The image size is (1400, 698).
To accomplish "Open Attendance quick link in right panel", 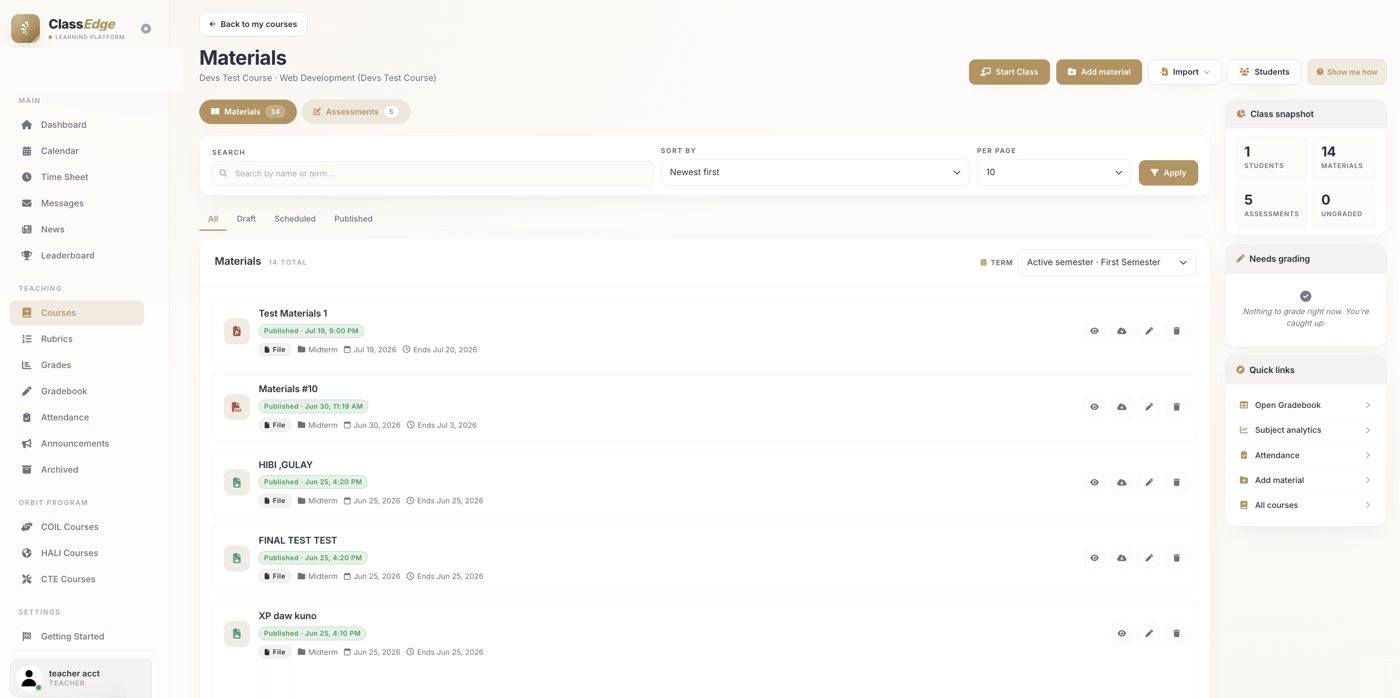I will (x=1305, y=455).
